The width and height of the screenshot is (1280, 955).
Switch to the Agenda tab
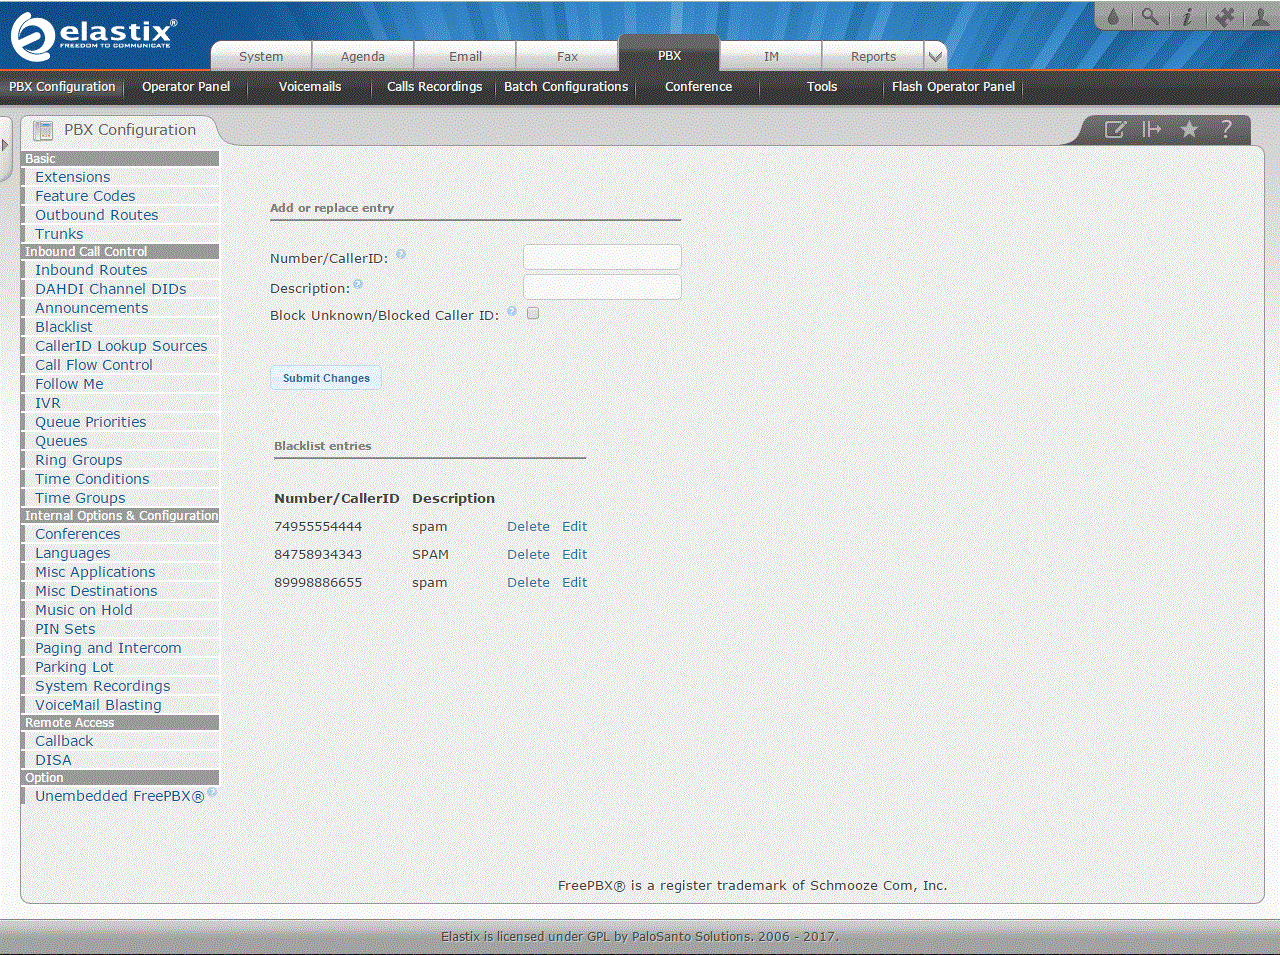tap(363, 56)
